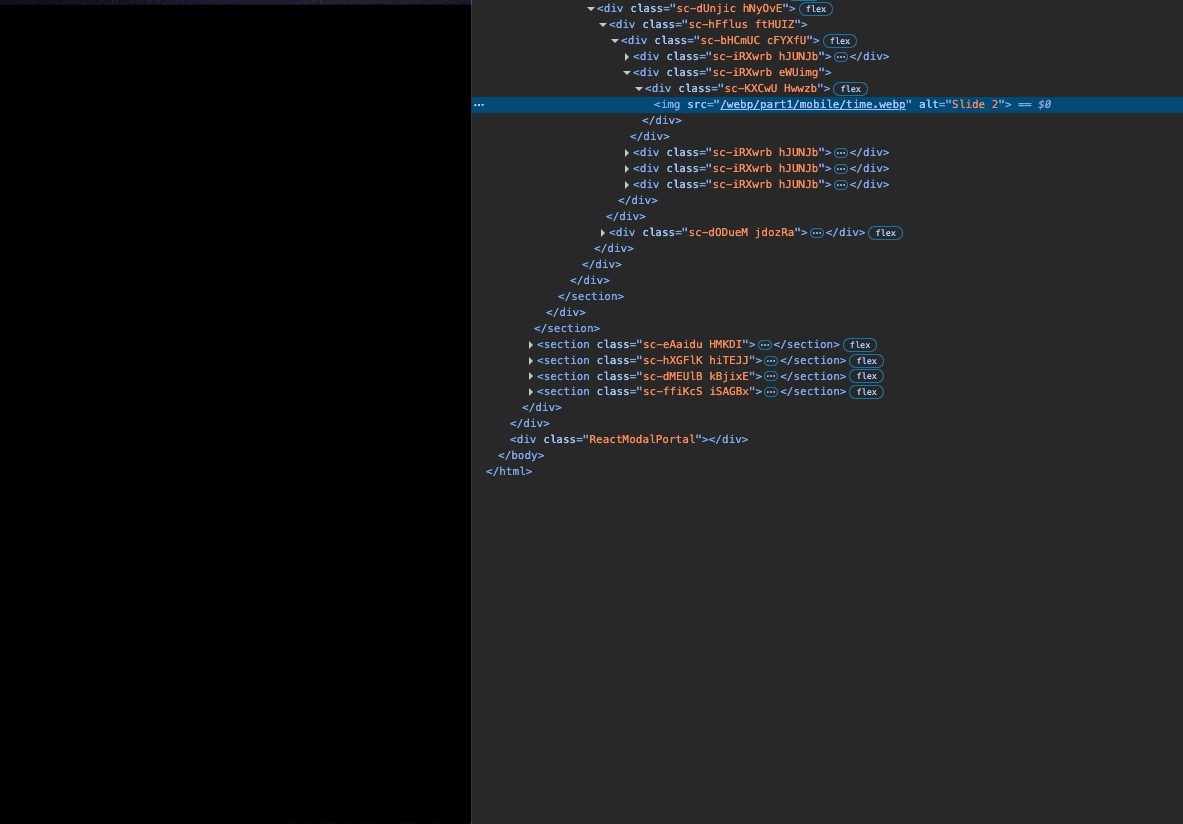This screenshot has width=1183, height=824.
Task: Expand the sc-hXGFlK hiTEJJ section
Action: coord(530,360)
